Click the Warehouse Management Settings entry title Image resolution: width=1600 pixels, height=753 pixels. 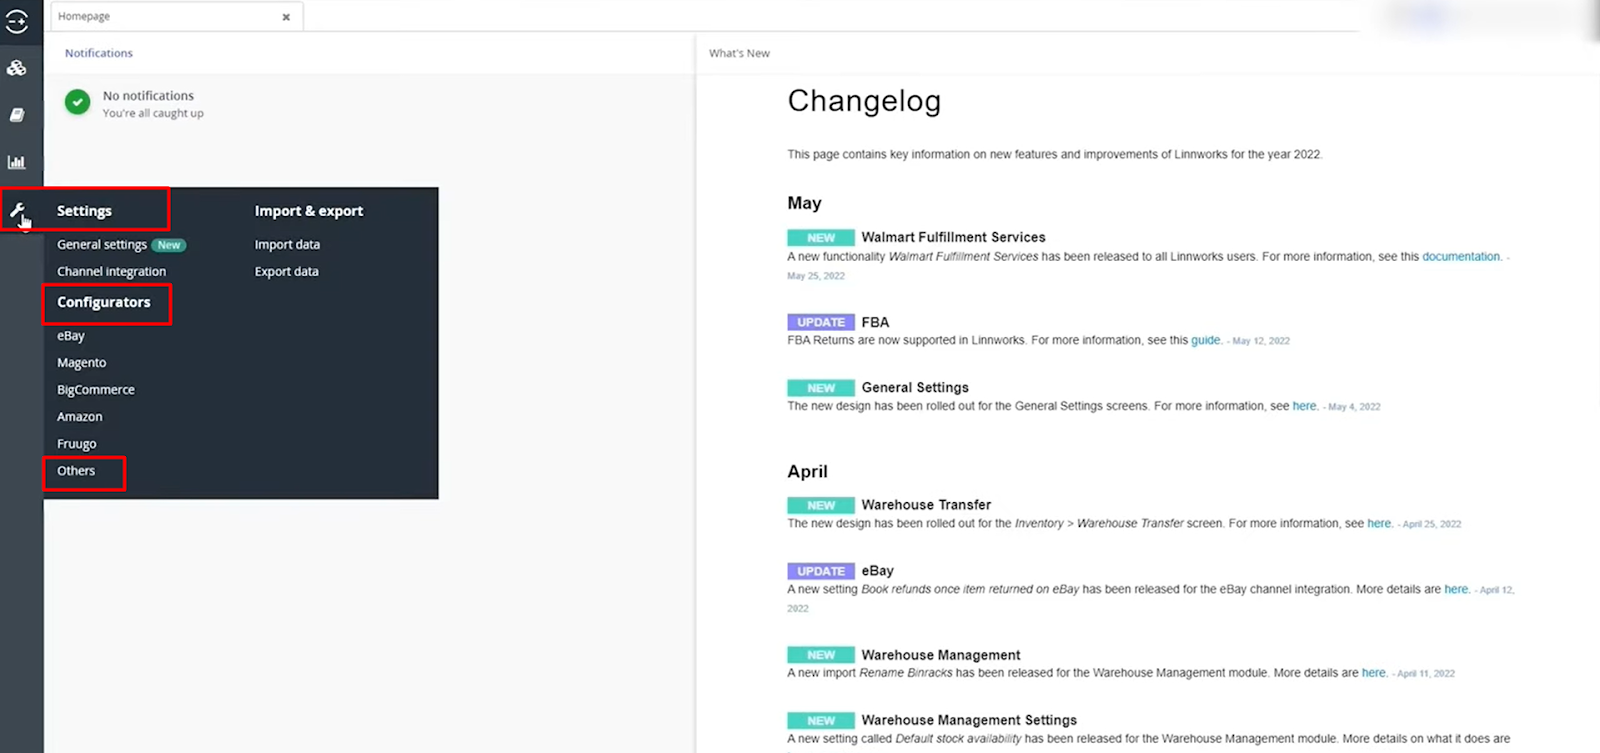(x=969, y=720)
